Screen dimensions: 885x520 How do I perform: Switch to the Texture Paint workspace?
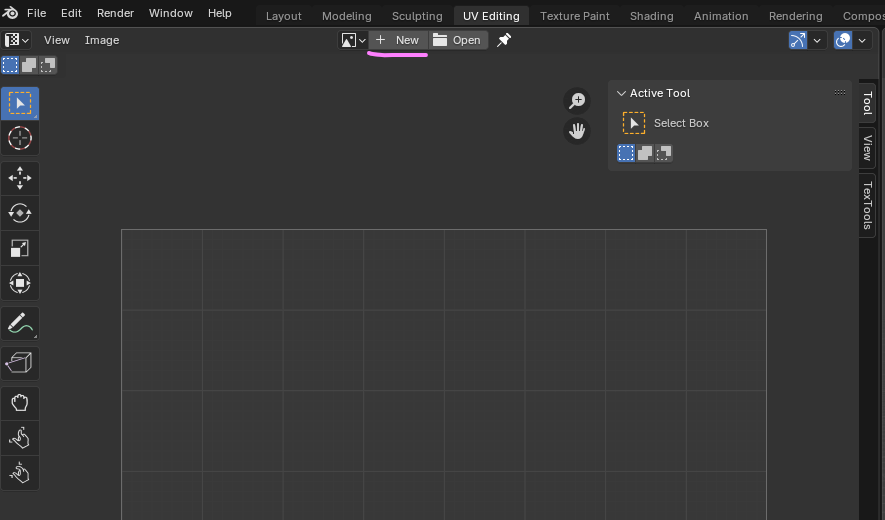click(x=575, y=16)
